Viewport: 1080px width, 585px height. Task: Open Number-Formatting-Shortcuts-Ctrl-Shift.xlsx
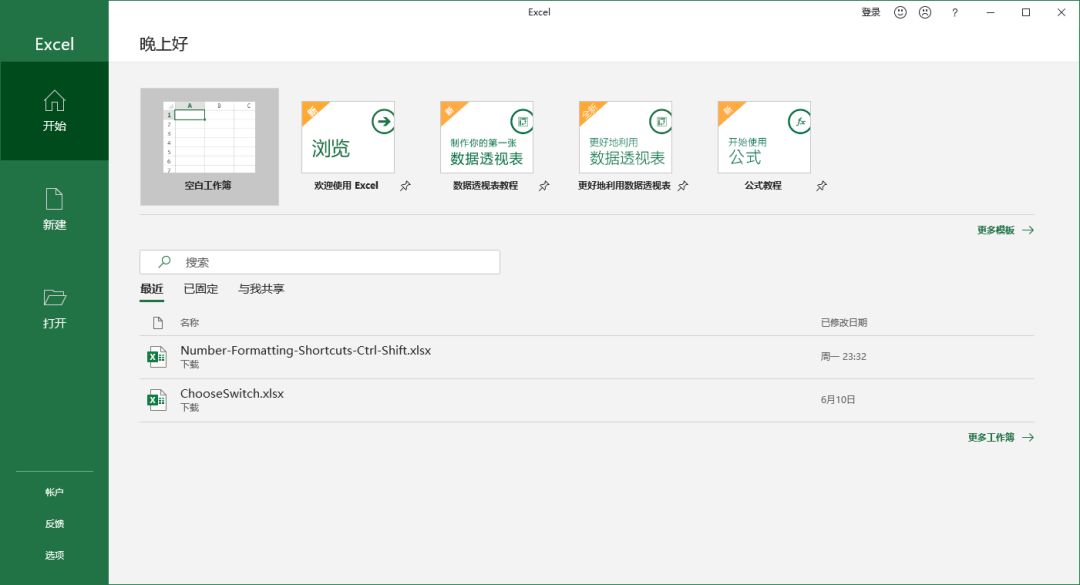click(587, 357)
